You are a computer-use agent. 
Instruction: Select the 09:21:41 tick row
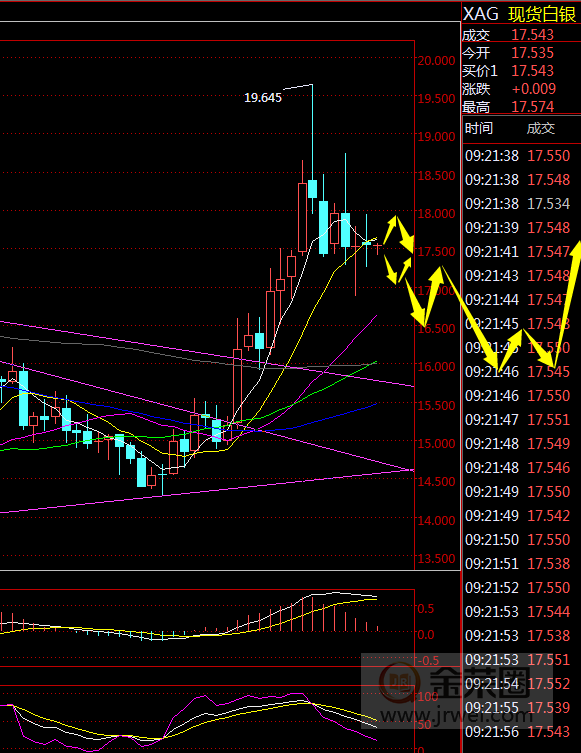coord(518,252)
